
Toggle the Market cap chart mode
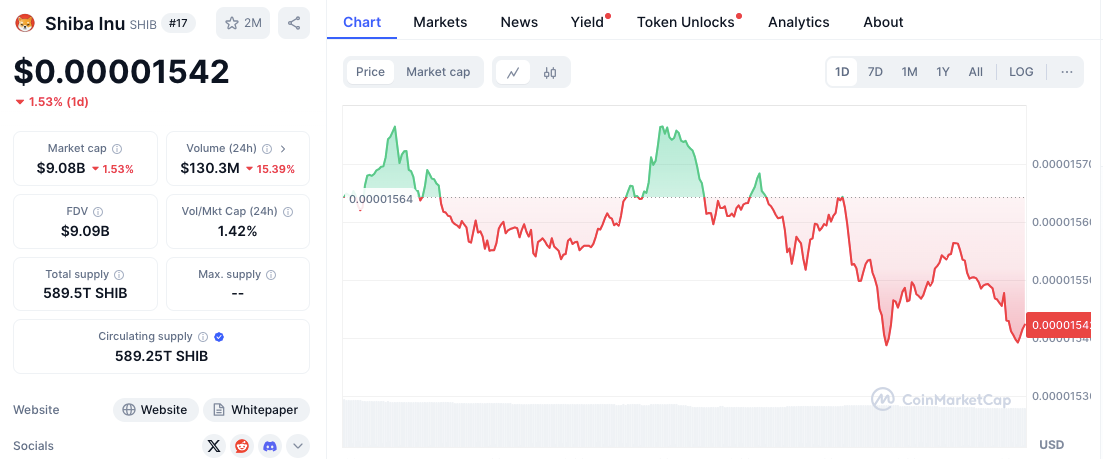click(x=438, y=72)
